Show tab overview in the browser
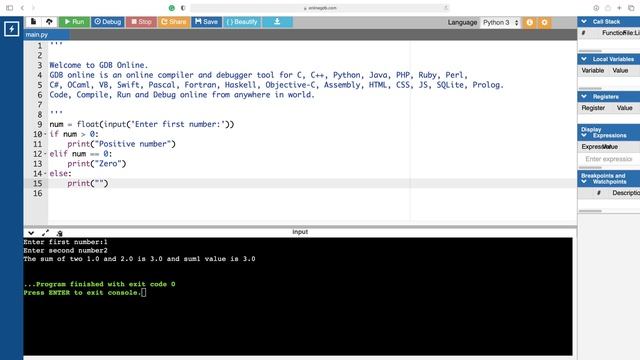The height and width of the screenshot is (360, 640). click(631, 8)
